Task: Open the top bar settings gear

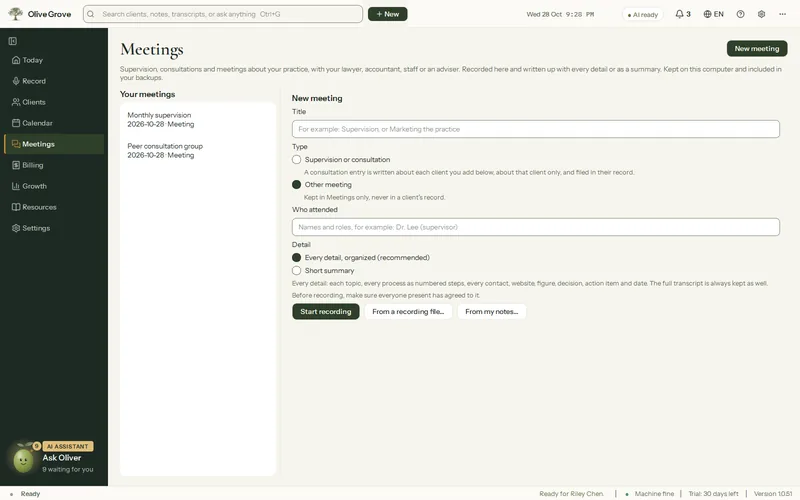Action: click(x=761, y=14)
